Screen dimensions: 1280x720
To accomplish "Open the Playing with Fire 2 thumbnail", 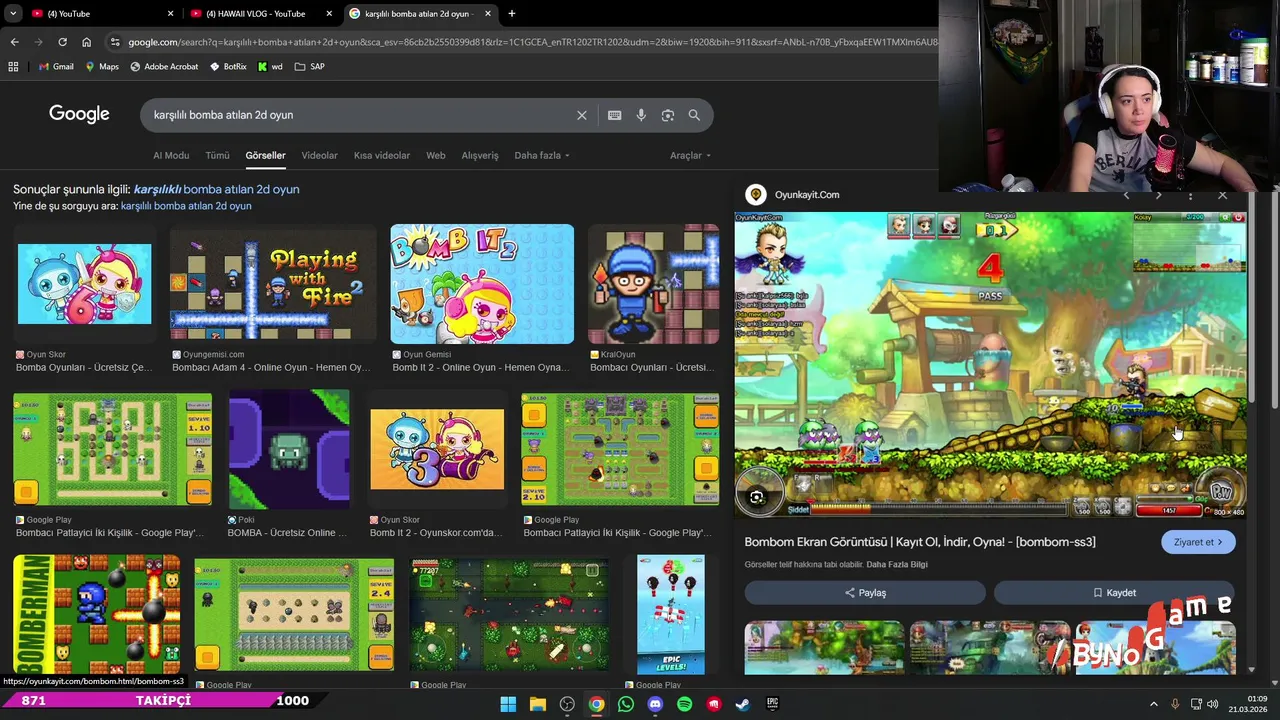I will point(273,283).
